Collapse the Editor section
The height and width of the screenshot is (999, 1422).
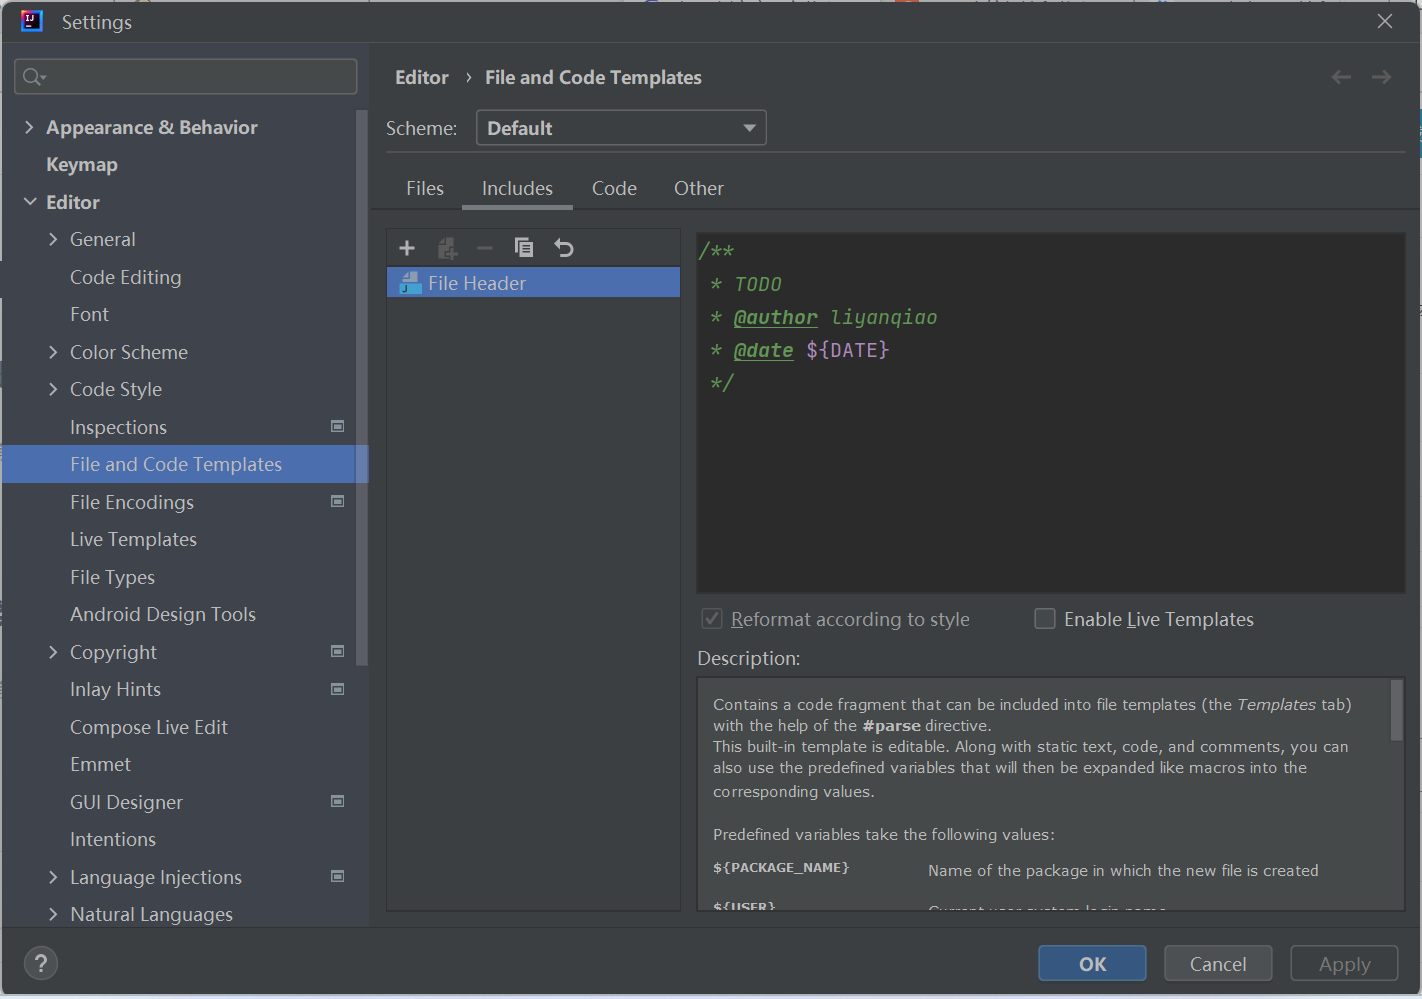point(29,202)
